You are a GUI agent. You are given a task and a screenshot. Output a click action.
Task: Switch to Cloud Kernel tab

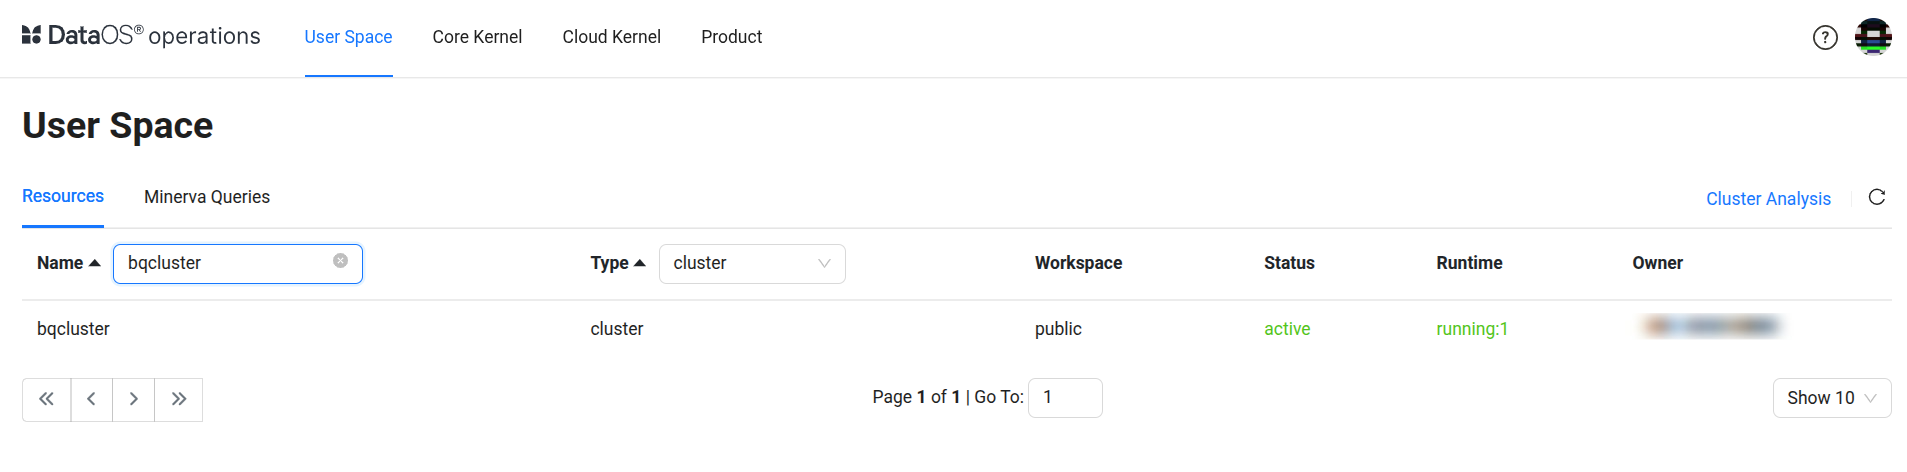pos(611,37)
